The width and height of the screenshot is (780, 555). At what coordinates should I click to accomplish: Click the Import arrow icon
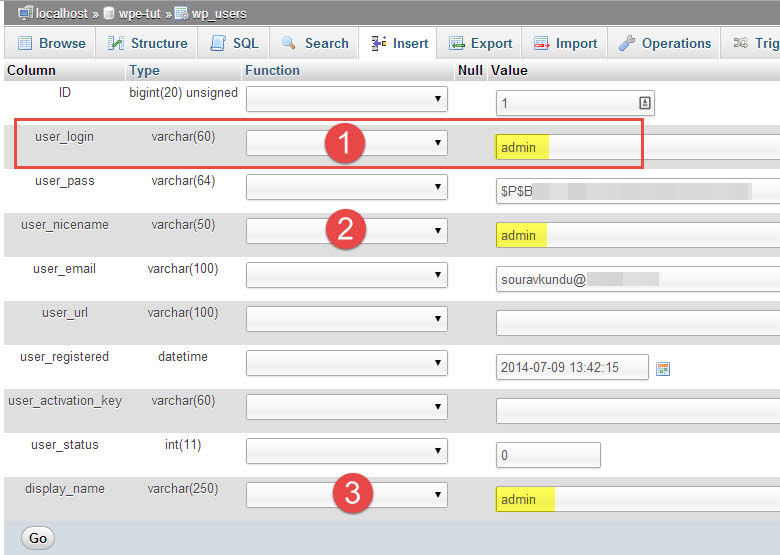pyautogui.click(x=541, y=43)
